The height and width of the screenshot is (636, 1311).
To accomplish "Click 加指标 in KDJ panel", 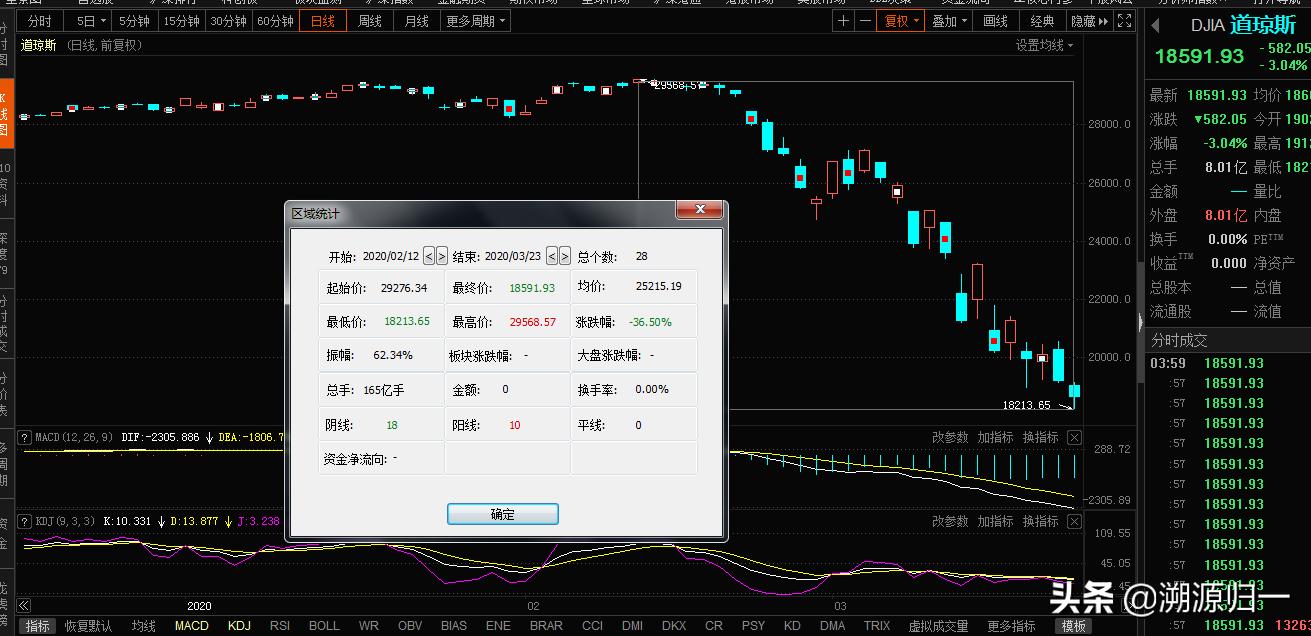I will coord(996,521).
